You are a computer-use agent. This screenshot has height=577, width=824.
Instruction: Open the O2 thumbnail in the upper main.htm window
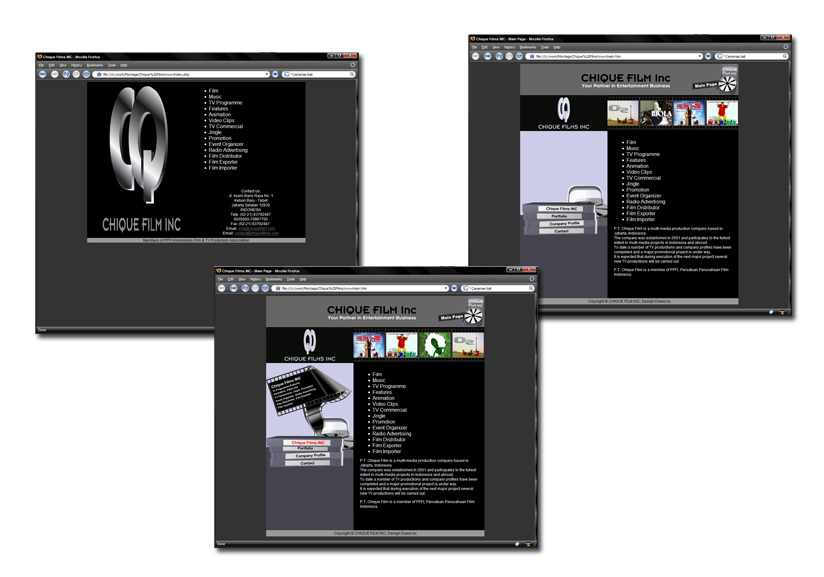click(623, 114)
